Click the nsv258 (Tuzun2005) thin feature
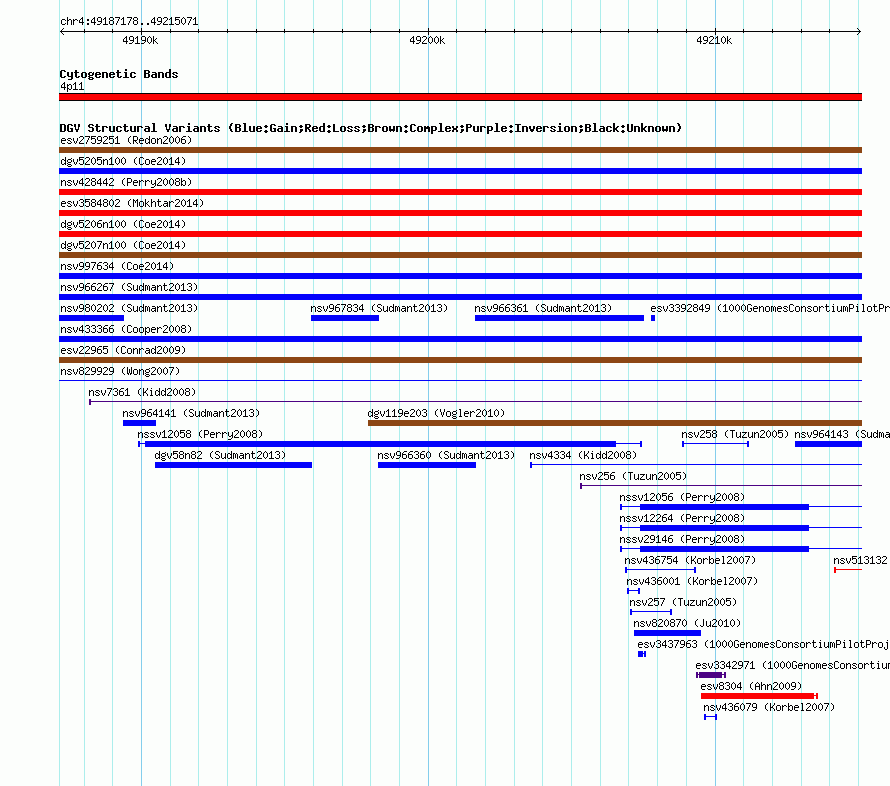 (715, 444)
